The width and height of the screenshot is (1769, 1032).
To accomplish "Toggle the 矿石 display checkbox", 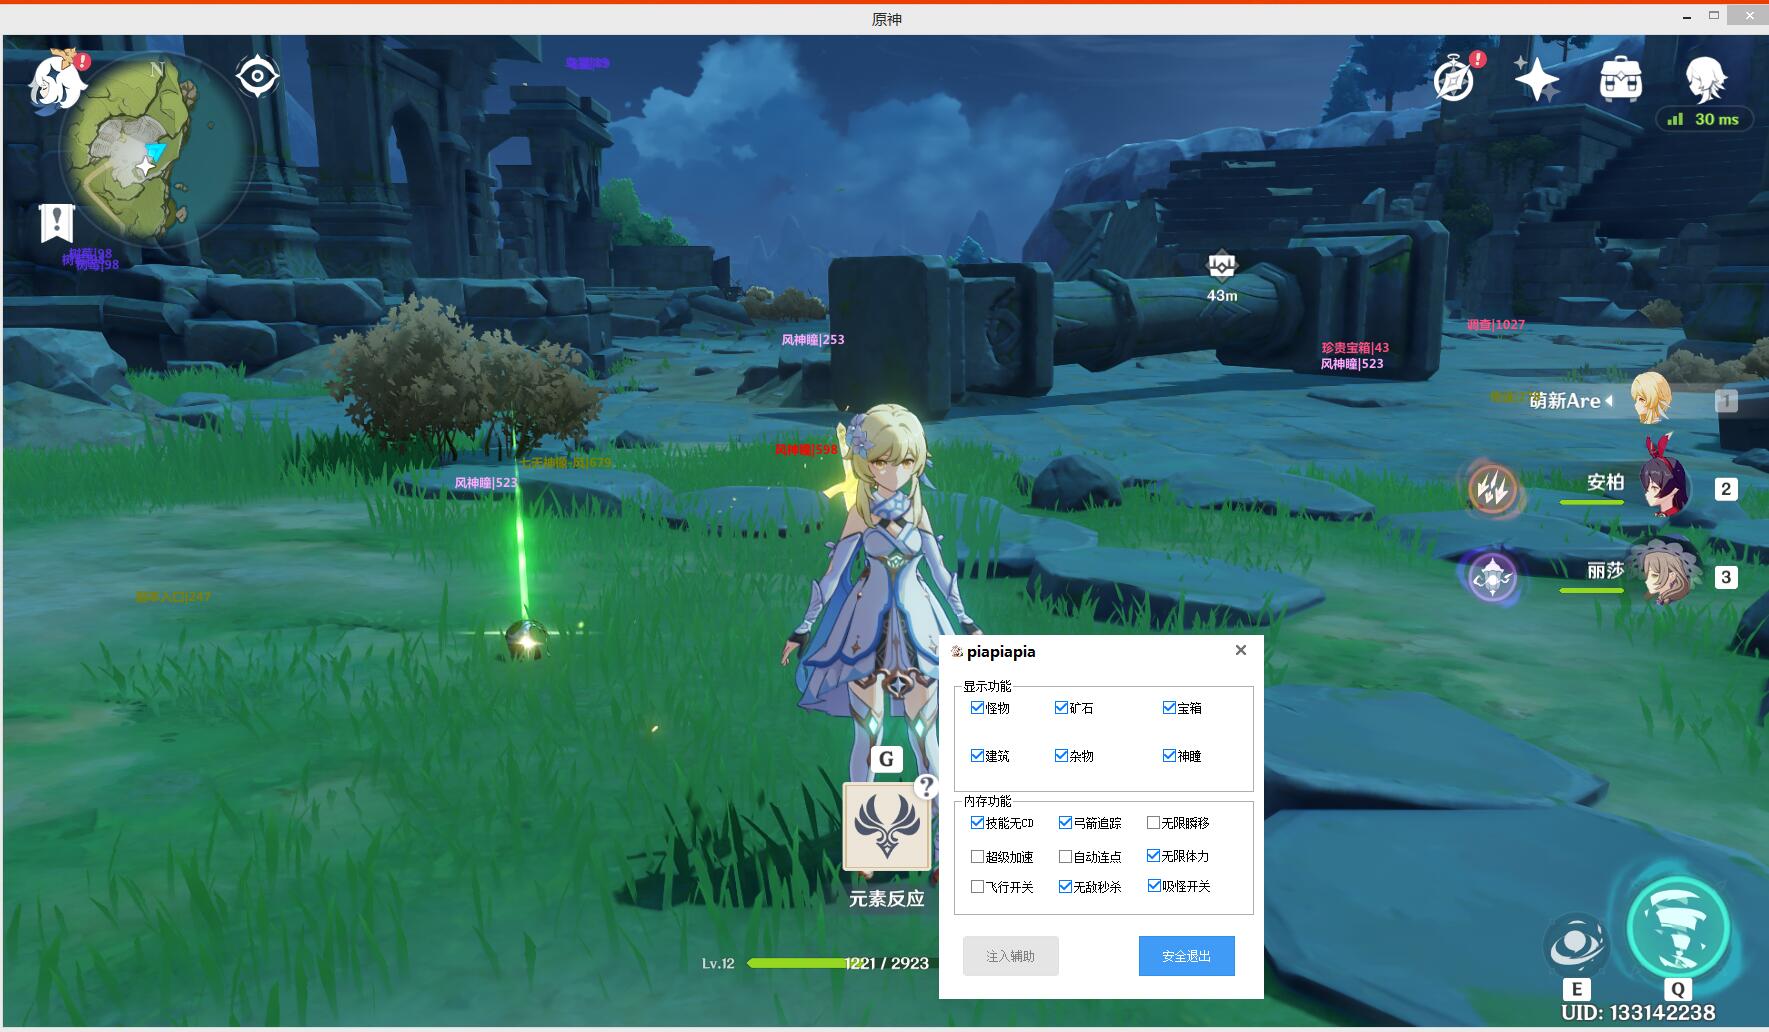I will (1062, 707).
